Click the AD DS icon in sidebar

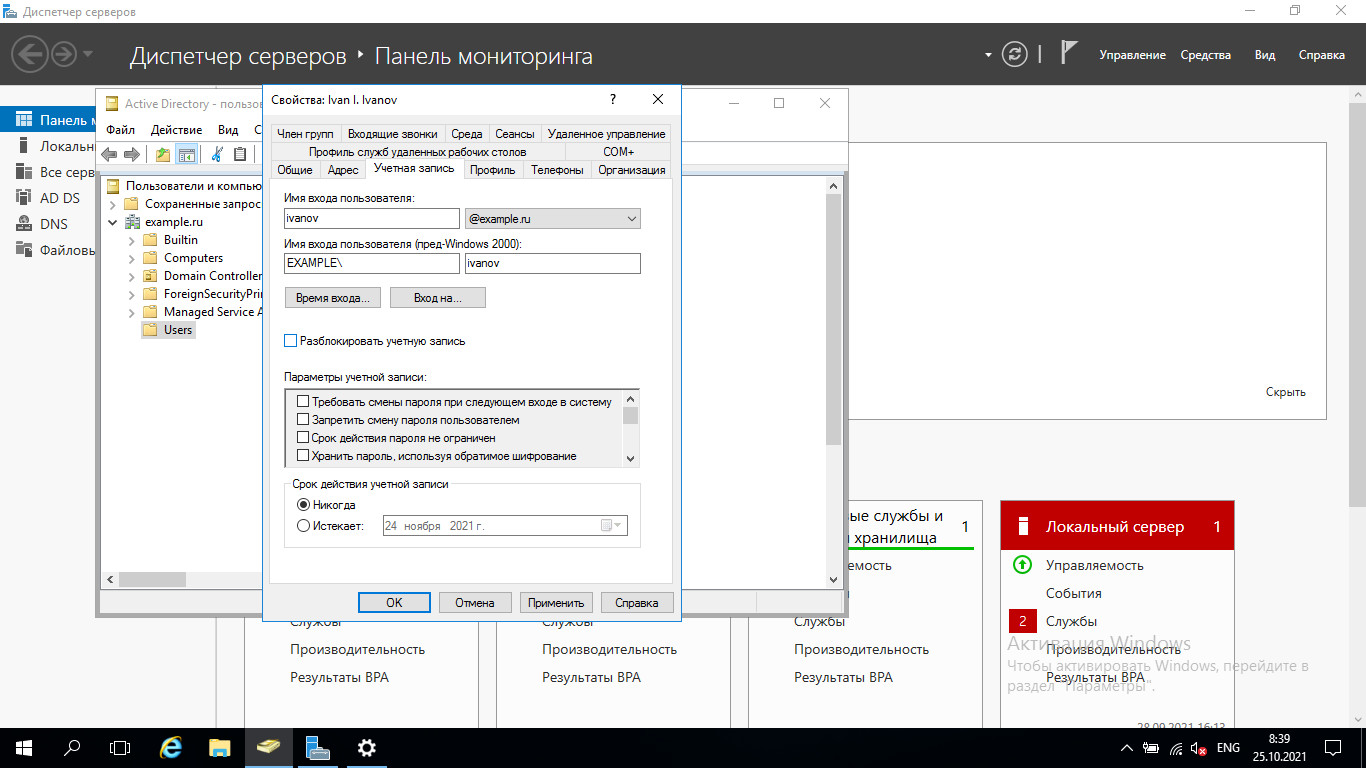(x=23, y=198)
